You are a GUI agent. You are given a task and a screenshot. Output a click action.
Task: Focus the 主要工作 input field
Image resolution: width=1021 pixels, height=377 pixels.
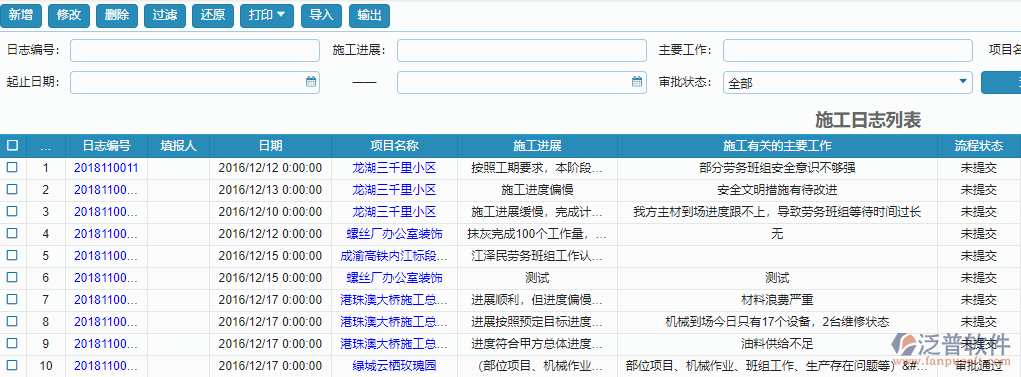847,50
